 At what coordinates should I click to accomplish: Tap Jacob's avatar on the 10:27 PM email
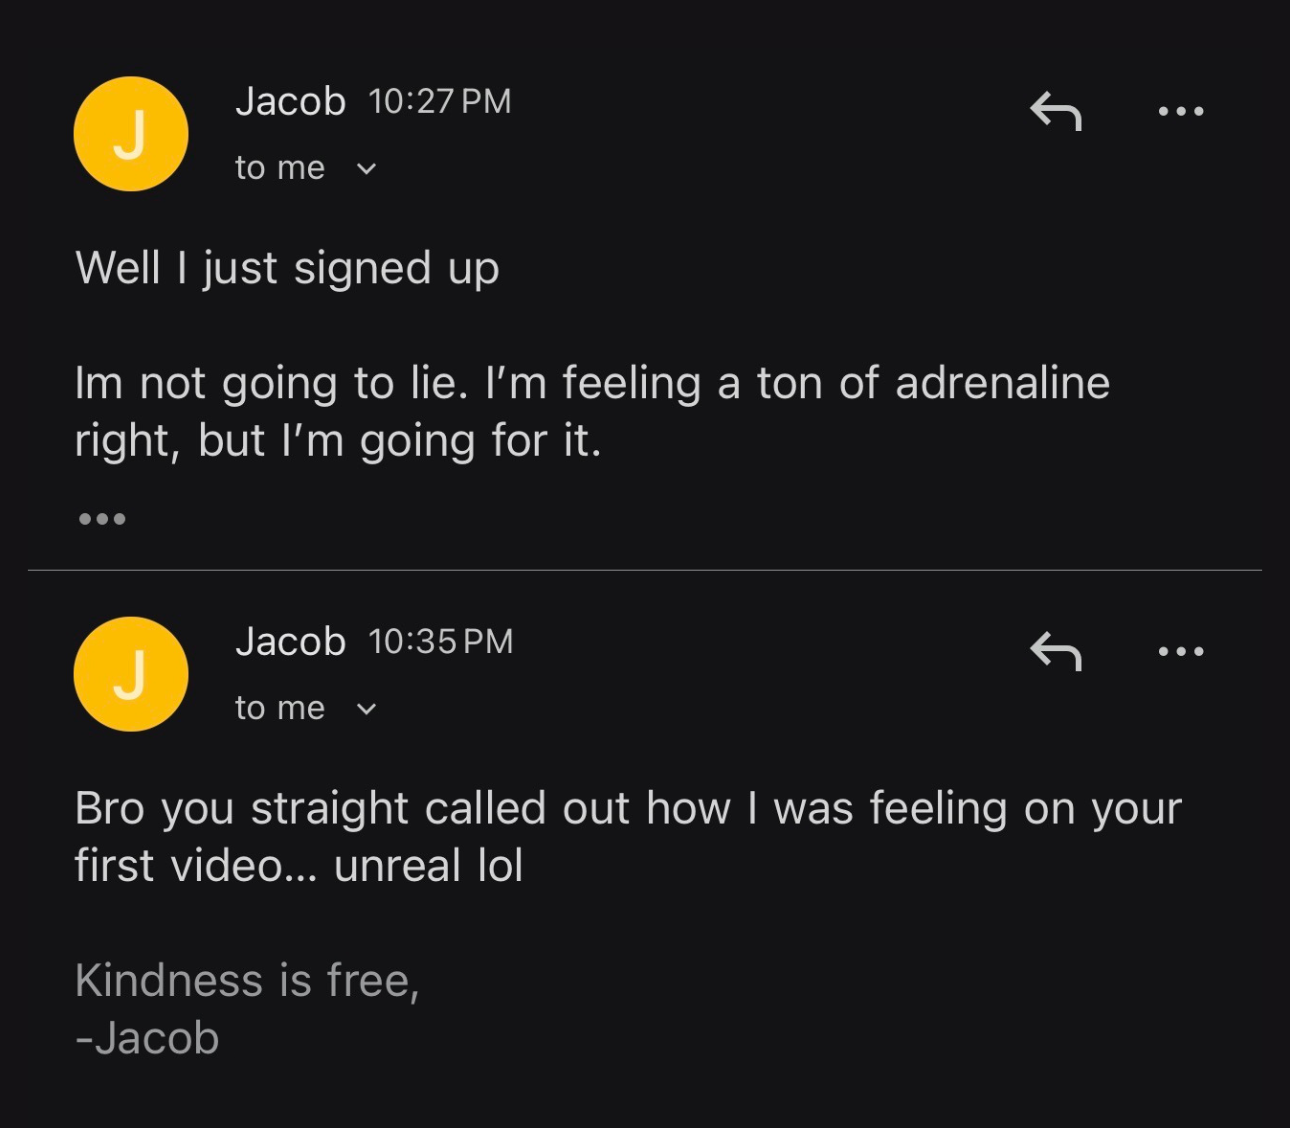click(x=131, y=134)
